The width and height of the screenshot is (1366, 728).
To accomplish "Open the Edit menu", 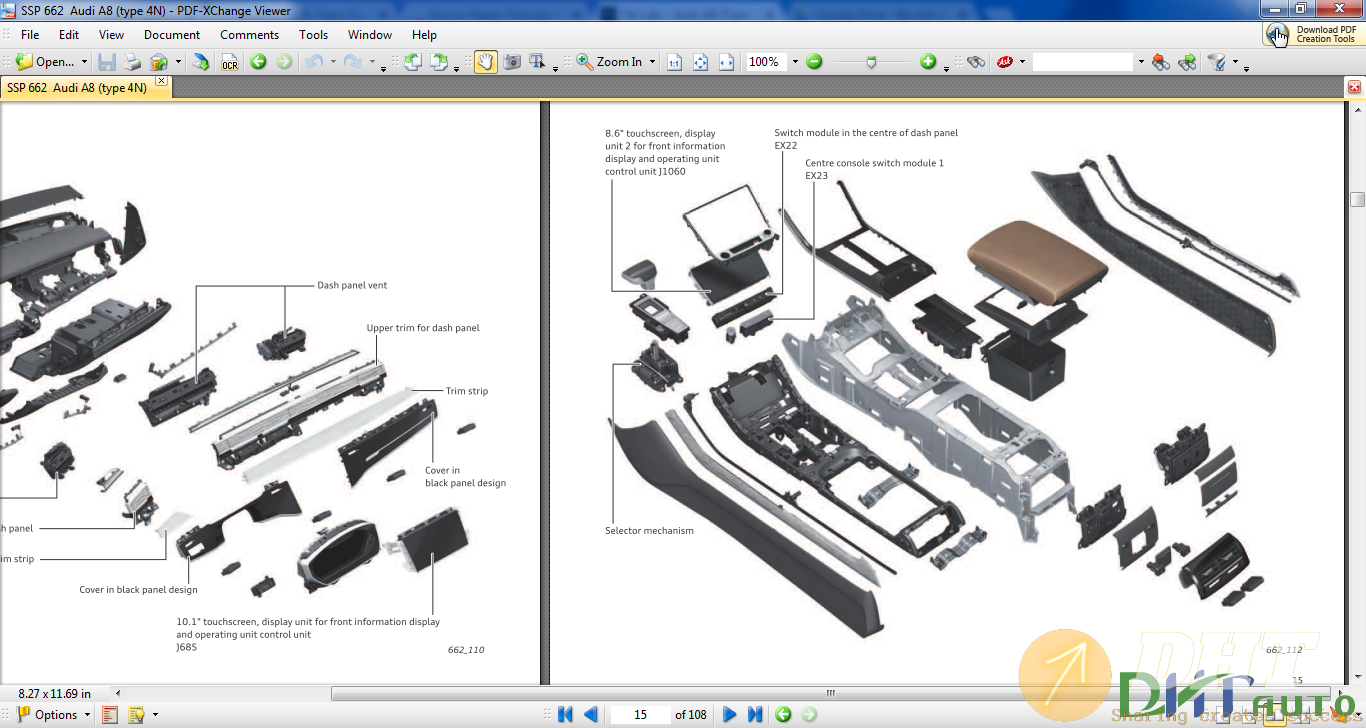I will tap(69, 34).
